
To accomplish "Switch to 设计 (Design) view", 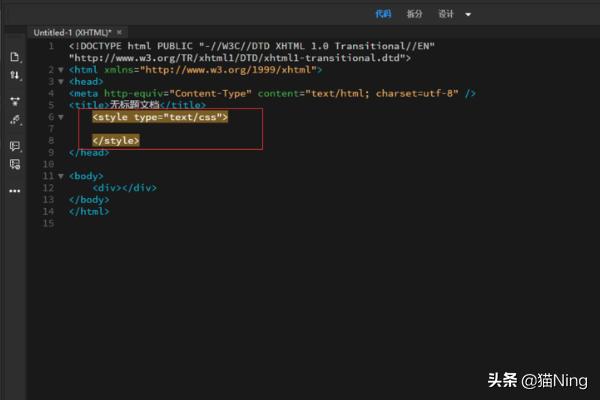I will pos(446,14).
